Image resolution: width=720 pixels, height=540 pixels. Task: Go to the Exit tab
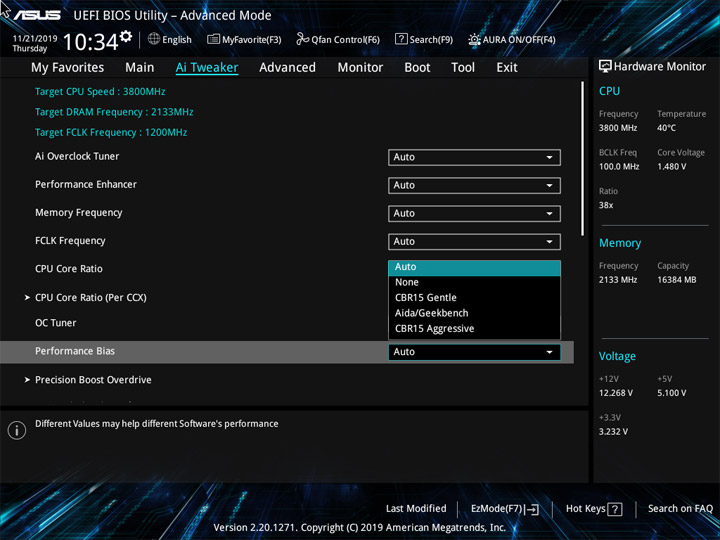507,68
